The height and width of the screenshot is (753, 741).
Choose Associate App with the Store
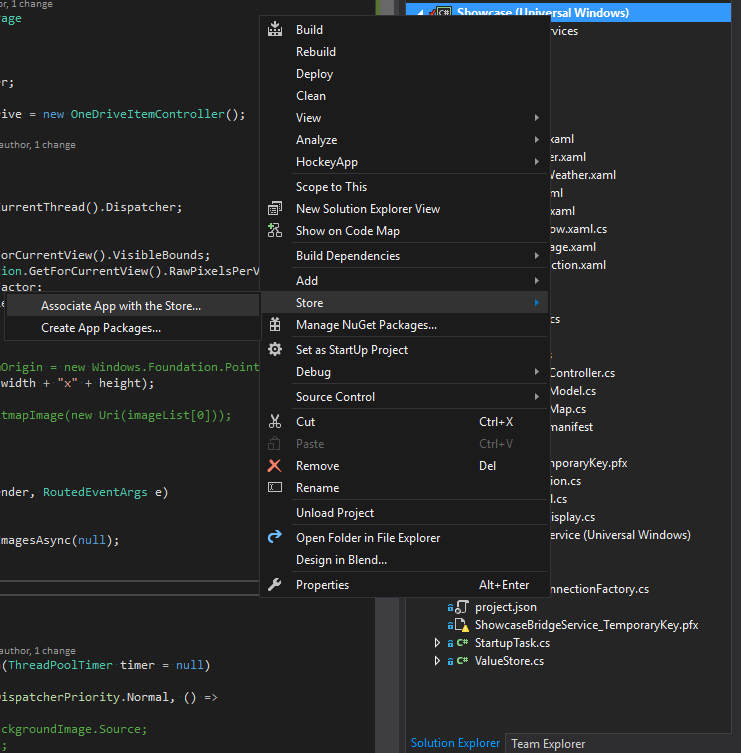120,306
